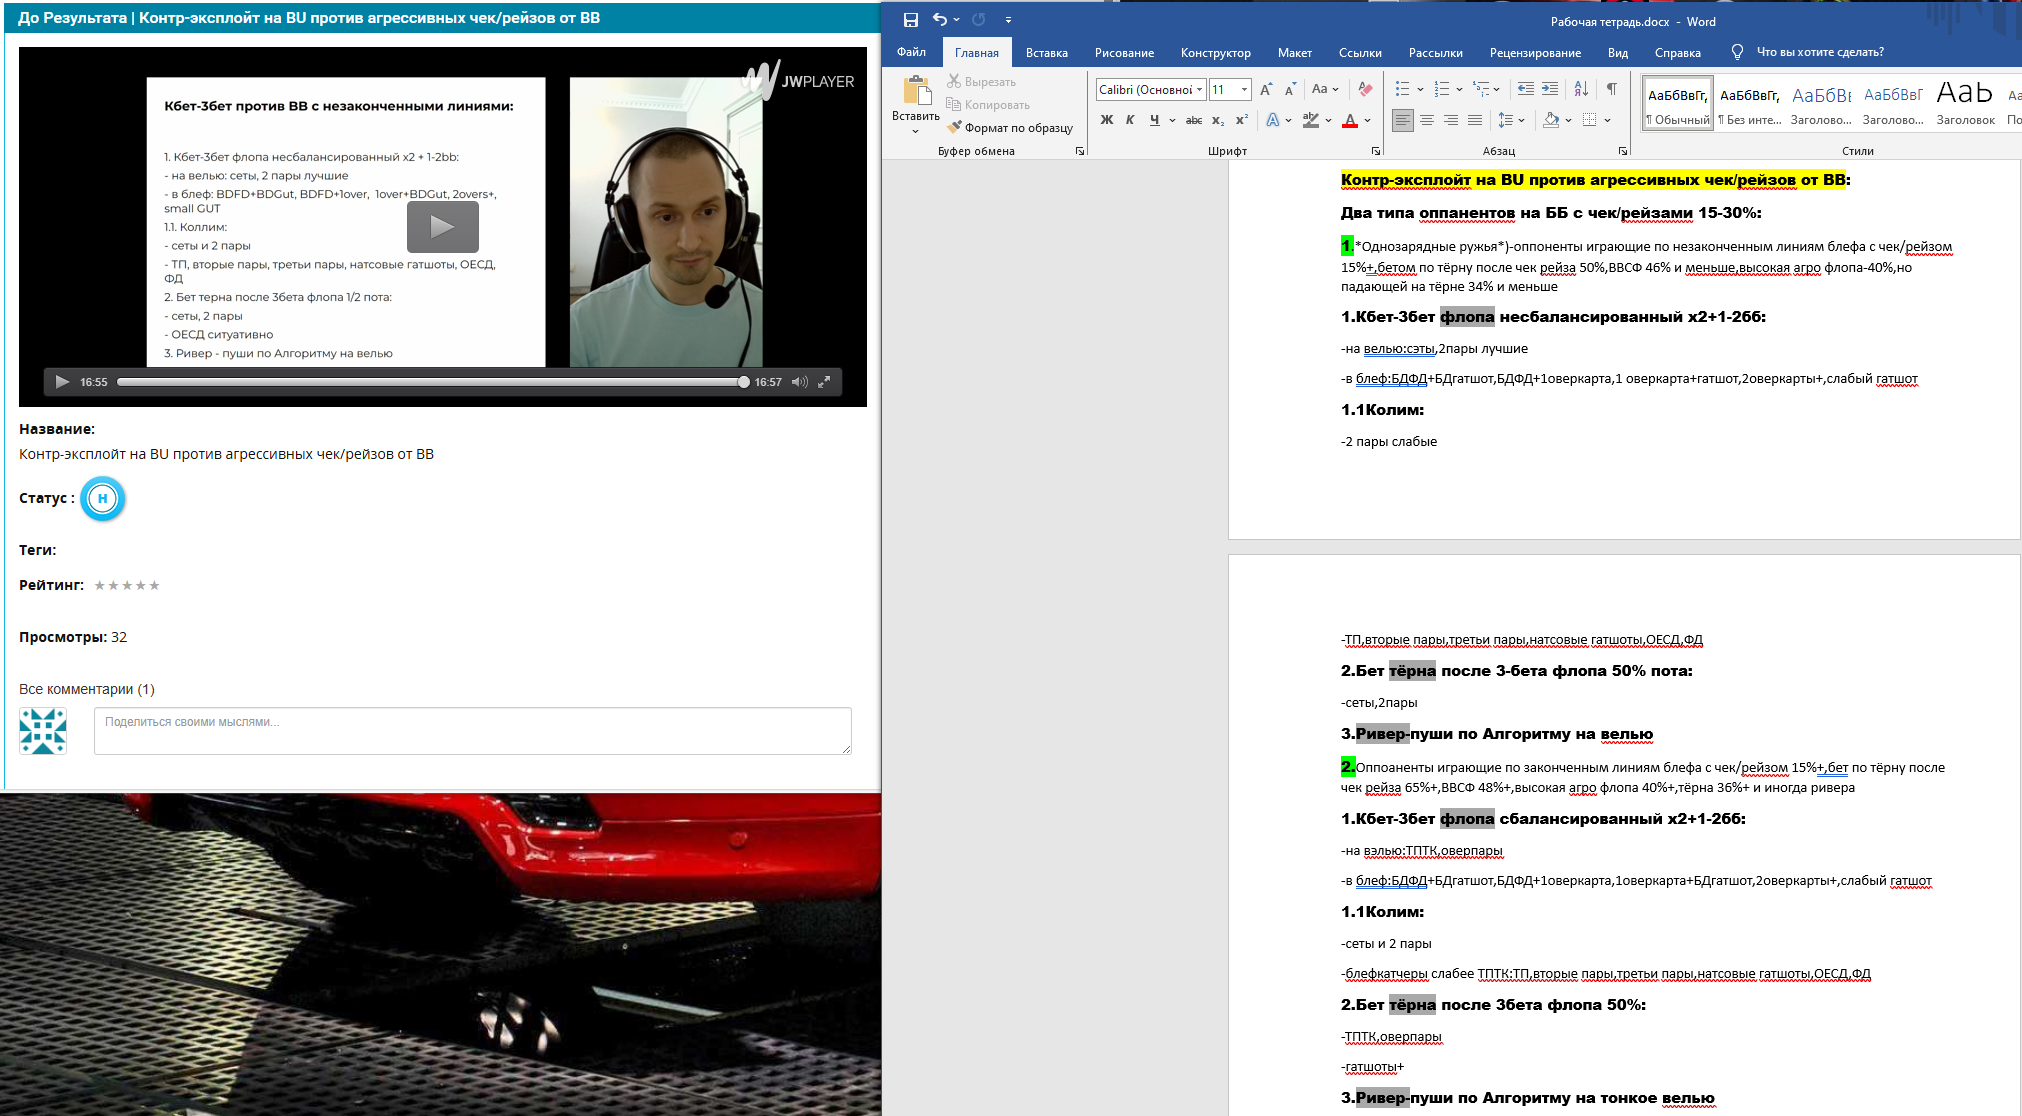This screenshot has width=2022, height=1116.
Task: Click the sort A-Я icon
Action: [1581, 89]
